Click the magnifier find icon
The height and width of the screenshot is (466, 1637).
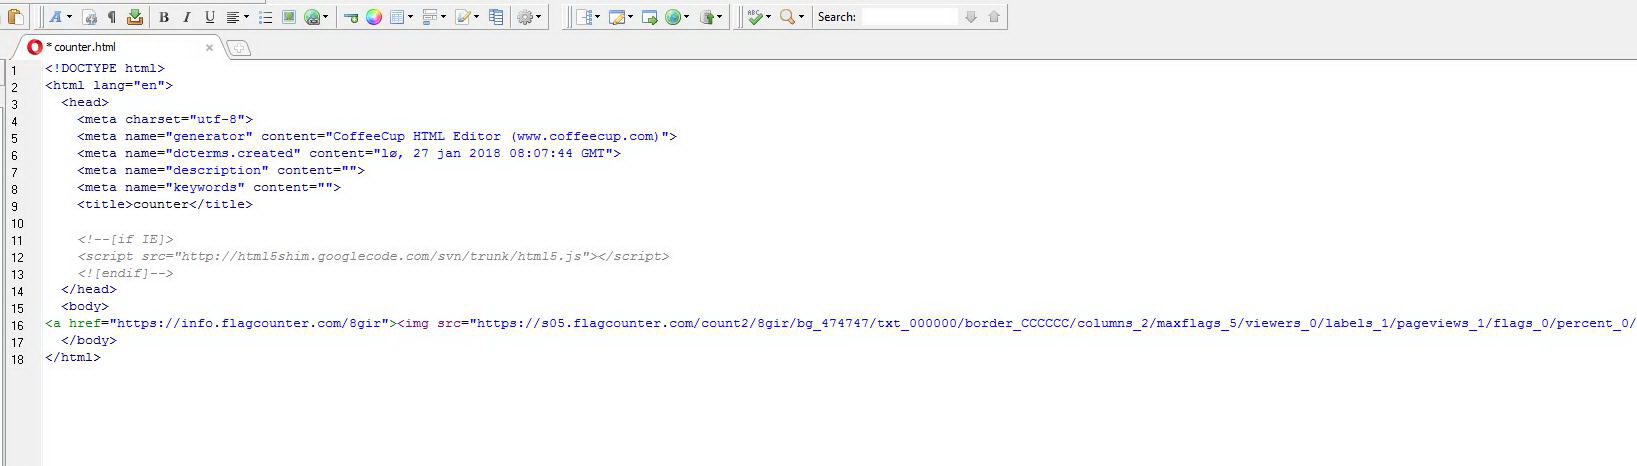point(788,17)
